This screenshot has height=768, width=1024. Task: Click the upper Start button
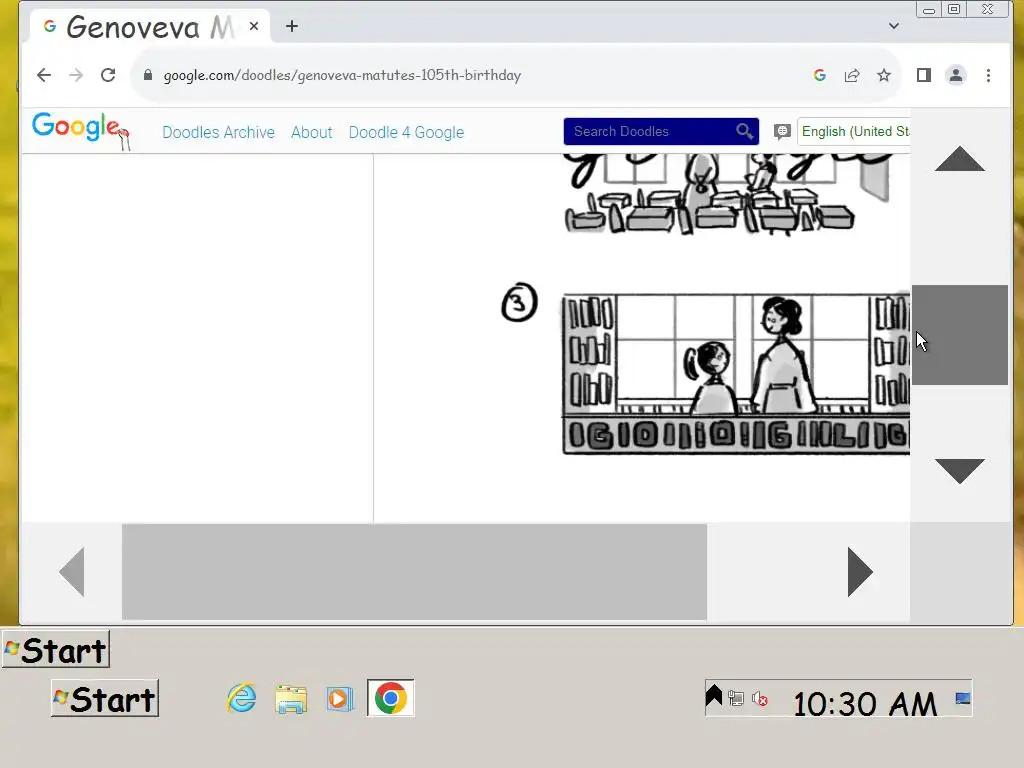tap(56, 649)
